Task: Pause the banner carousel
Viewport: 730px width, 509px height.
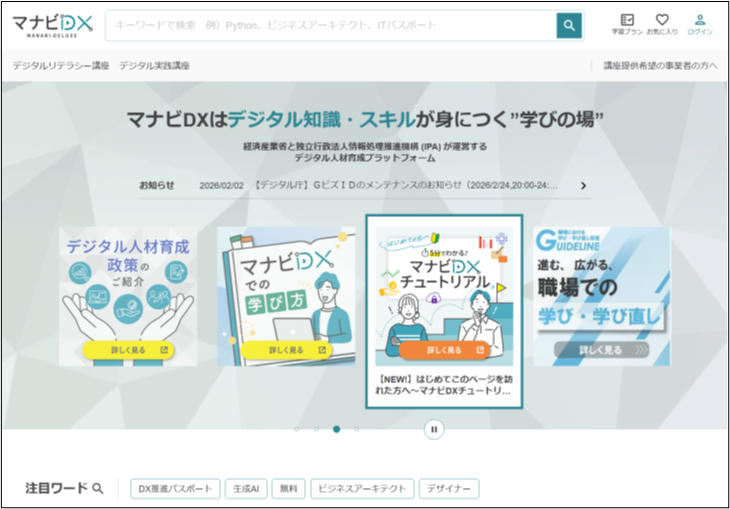Action: (434, 429)
